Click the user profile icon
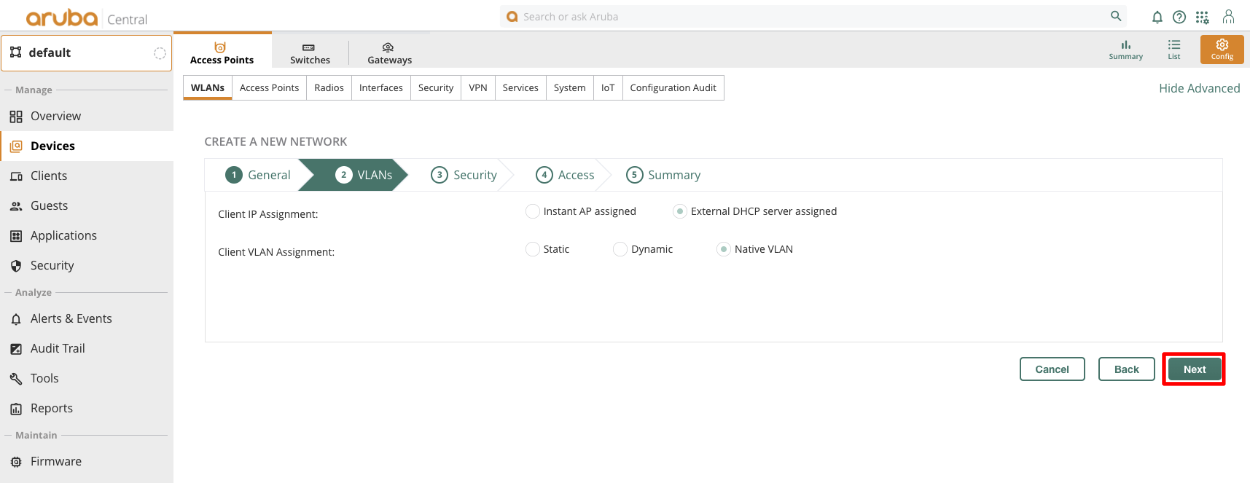 pyautogui.click(x=1228, y=17)
